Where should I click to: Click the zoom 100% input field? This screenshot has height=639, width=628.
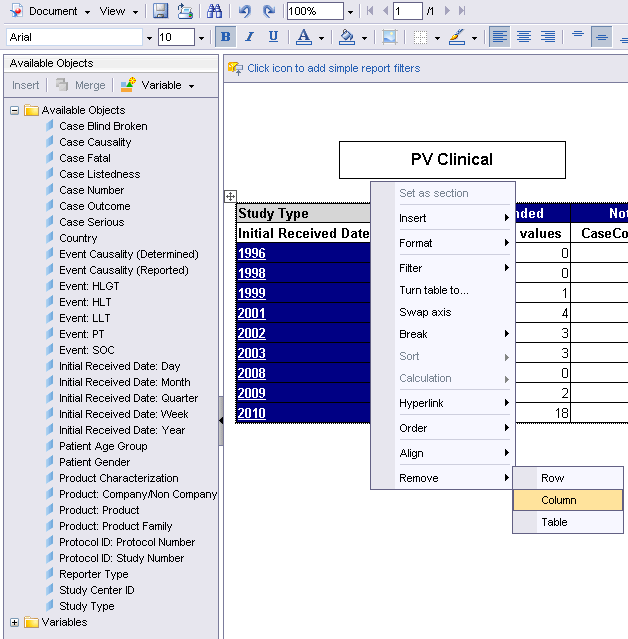point(315,11)
